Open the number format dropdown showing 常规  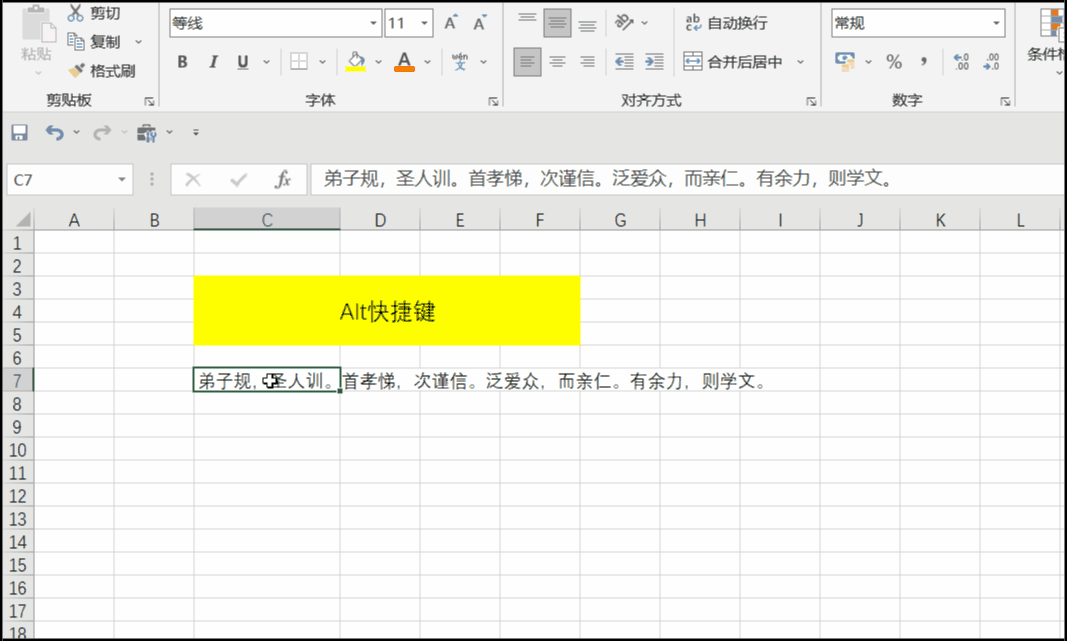(x=997, y=22)
